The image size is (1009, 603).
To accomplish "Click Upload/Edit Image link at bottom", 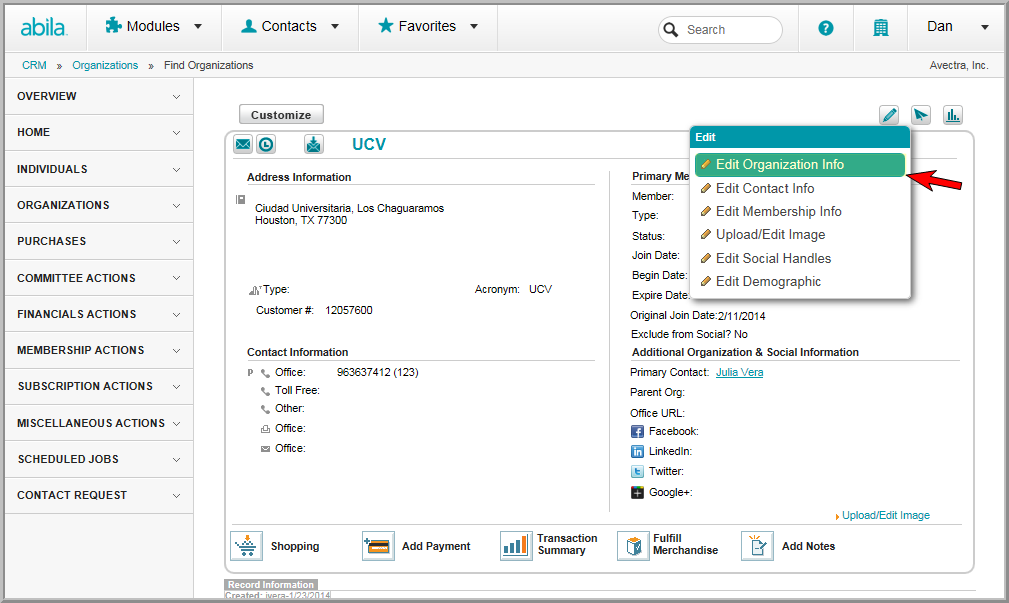I will coord(885,515).
